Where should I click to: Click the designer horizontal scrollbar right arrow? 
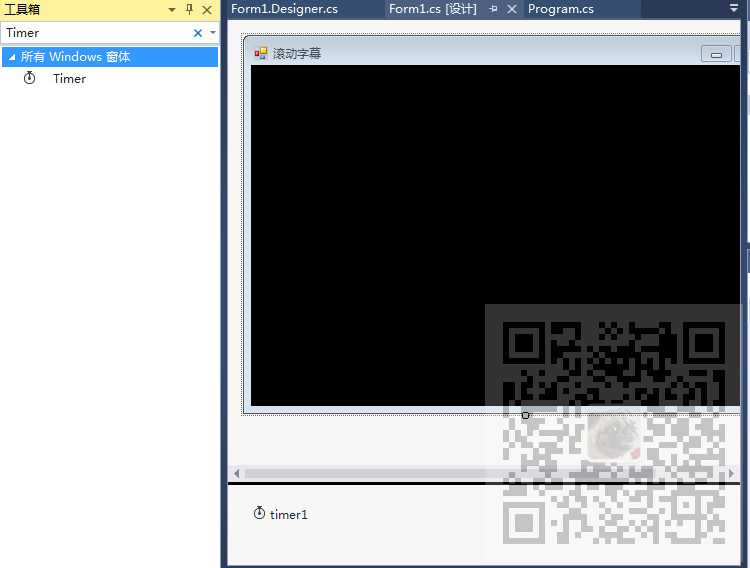pos(731,473)
